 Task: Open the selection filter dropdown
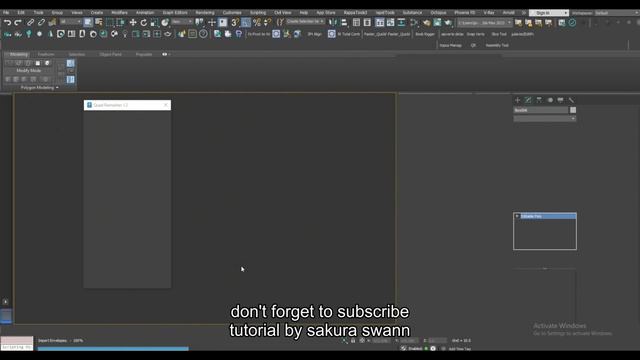[71, 22]
